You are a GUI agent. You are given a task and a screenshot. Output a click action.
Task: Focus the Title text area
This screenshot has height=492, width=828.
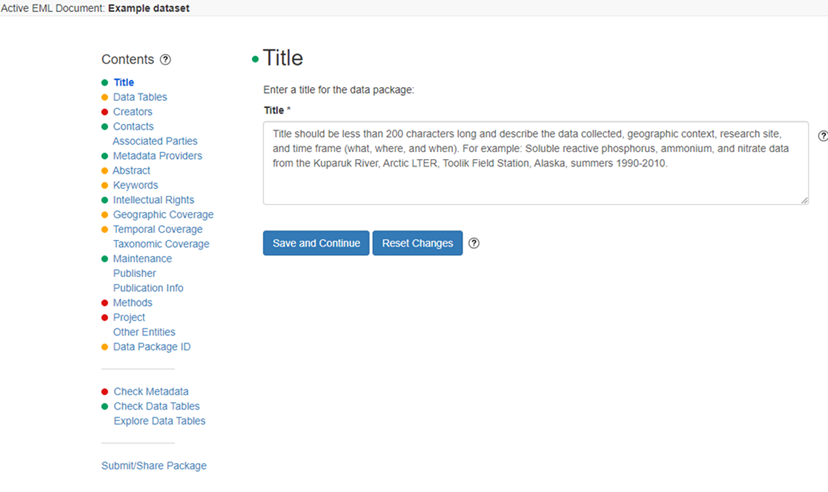535,163
